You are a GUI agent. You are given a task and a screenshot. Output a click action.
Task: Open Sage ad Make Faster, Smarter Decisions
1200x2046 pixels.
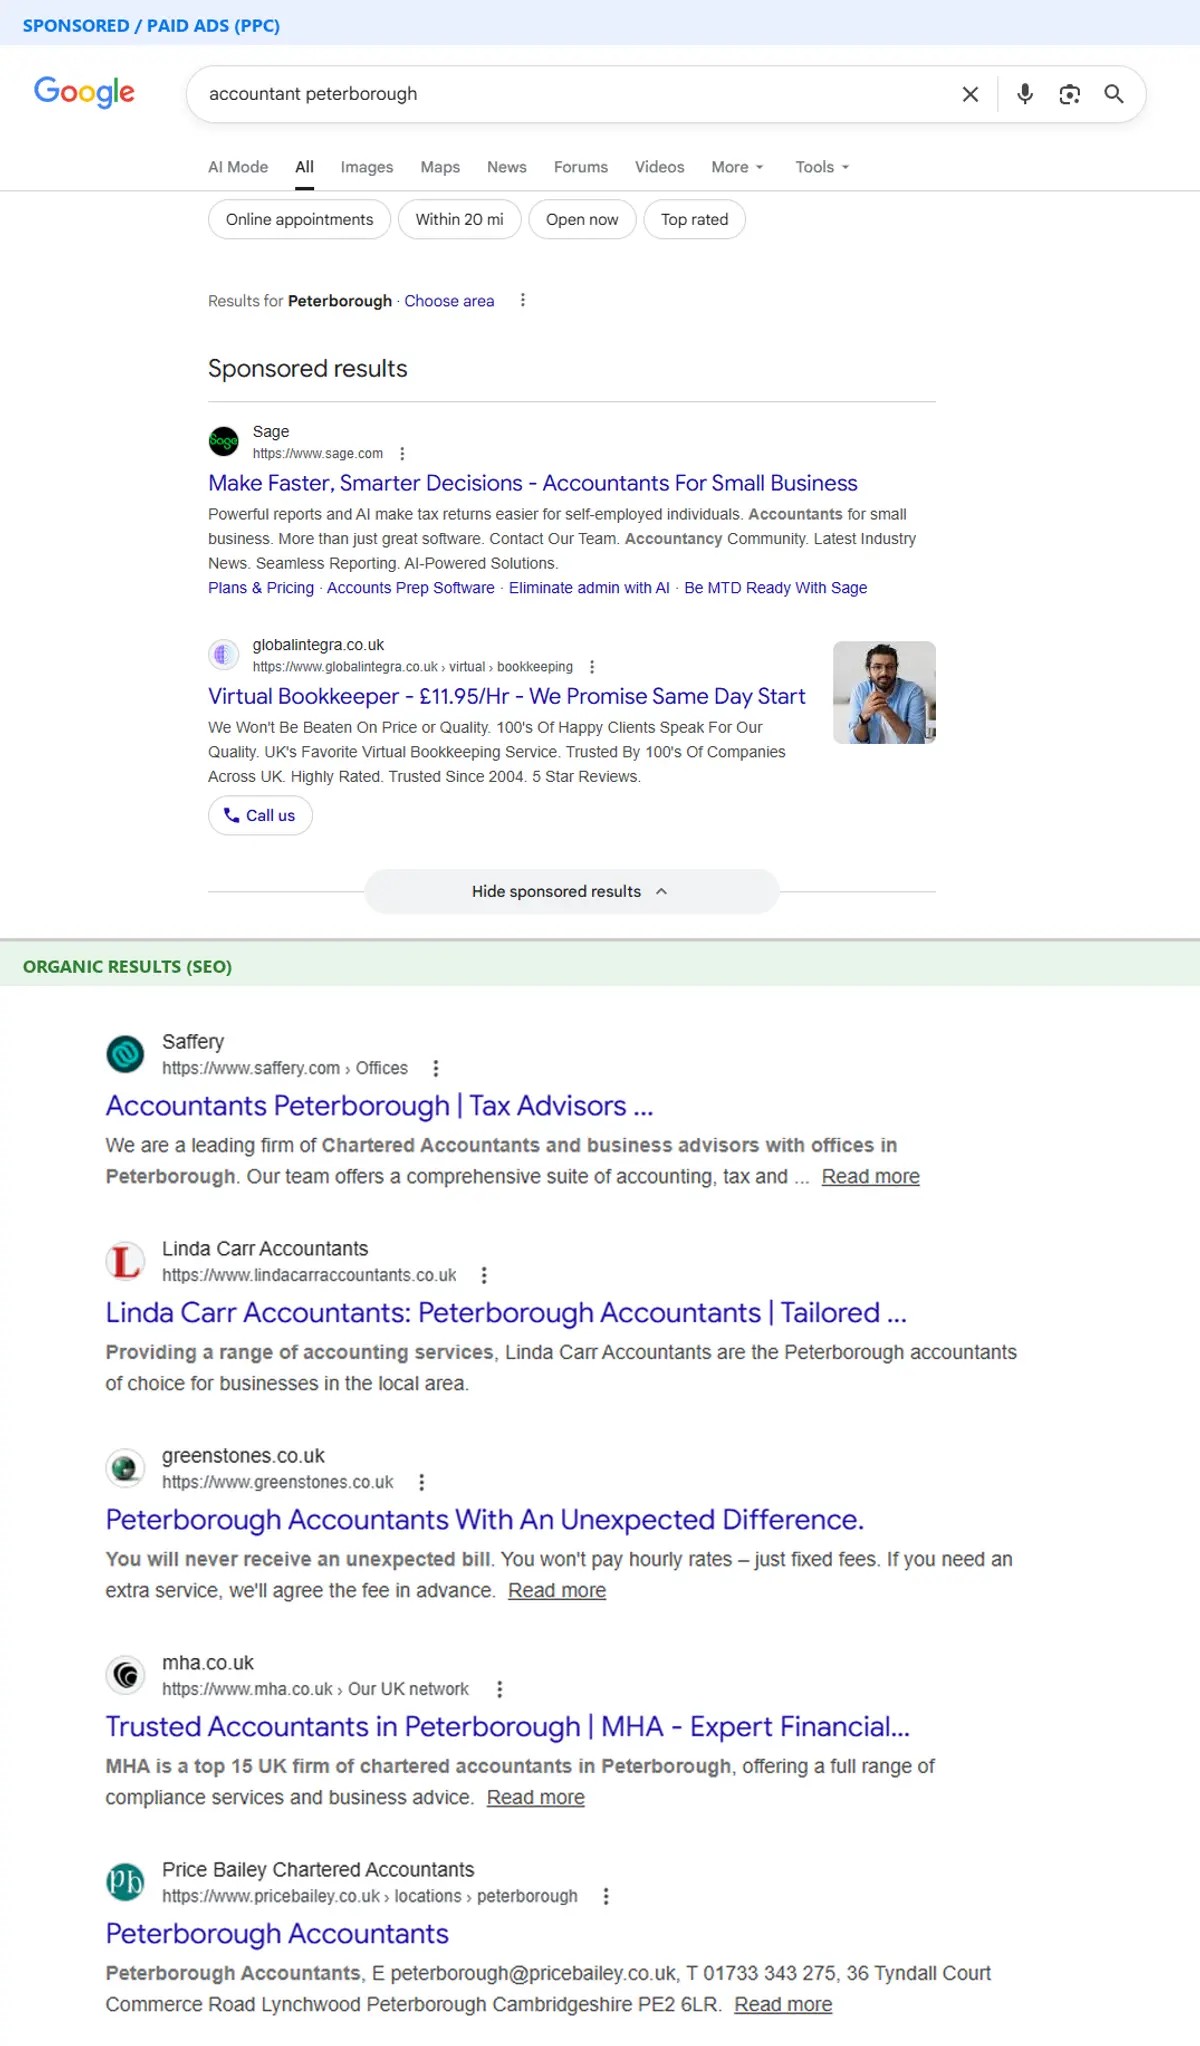[x=533, y=483]
